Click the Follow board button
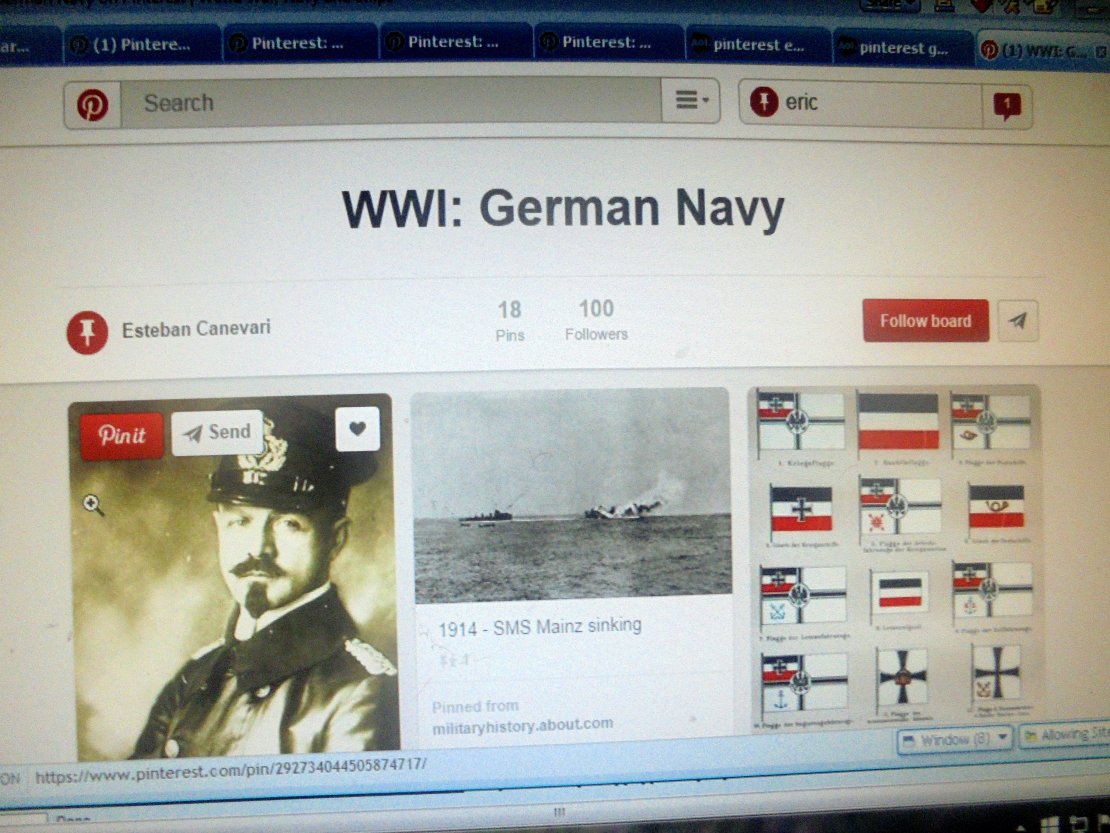 (925, 321)
